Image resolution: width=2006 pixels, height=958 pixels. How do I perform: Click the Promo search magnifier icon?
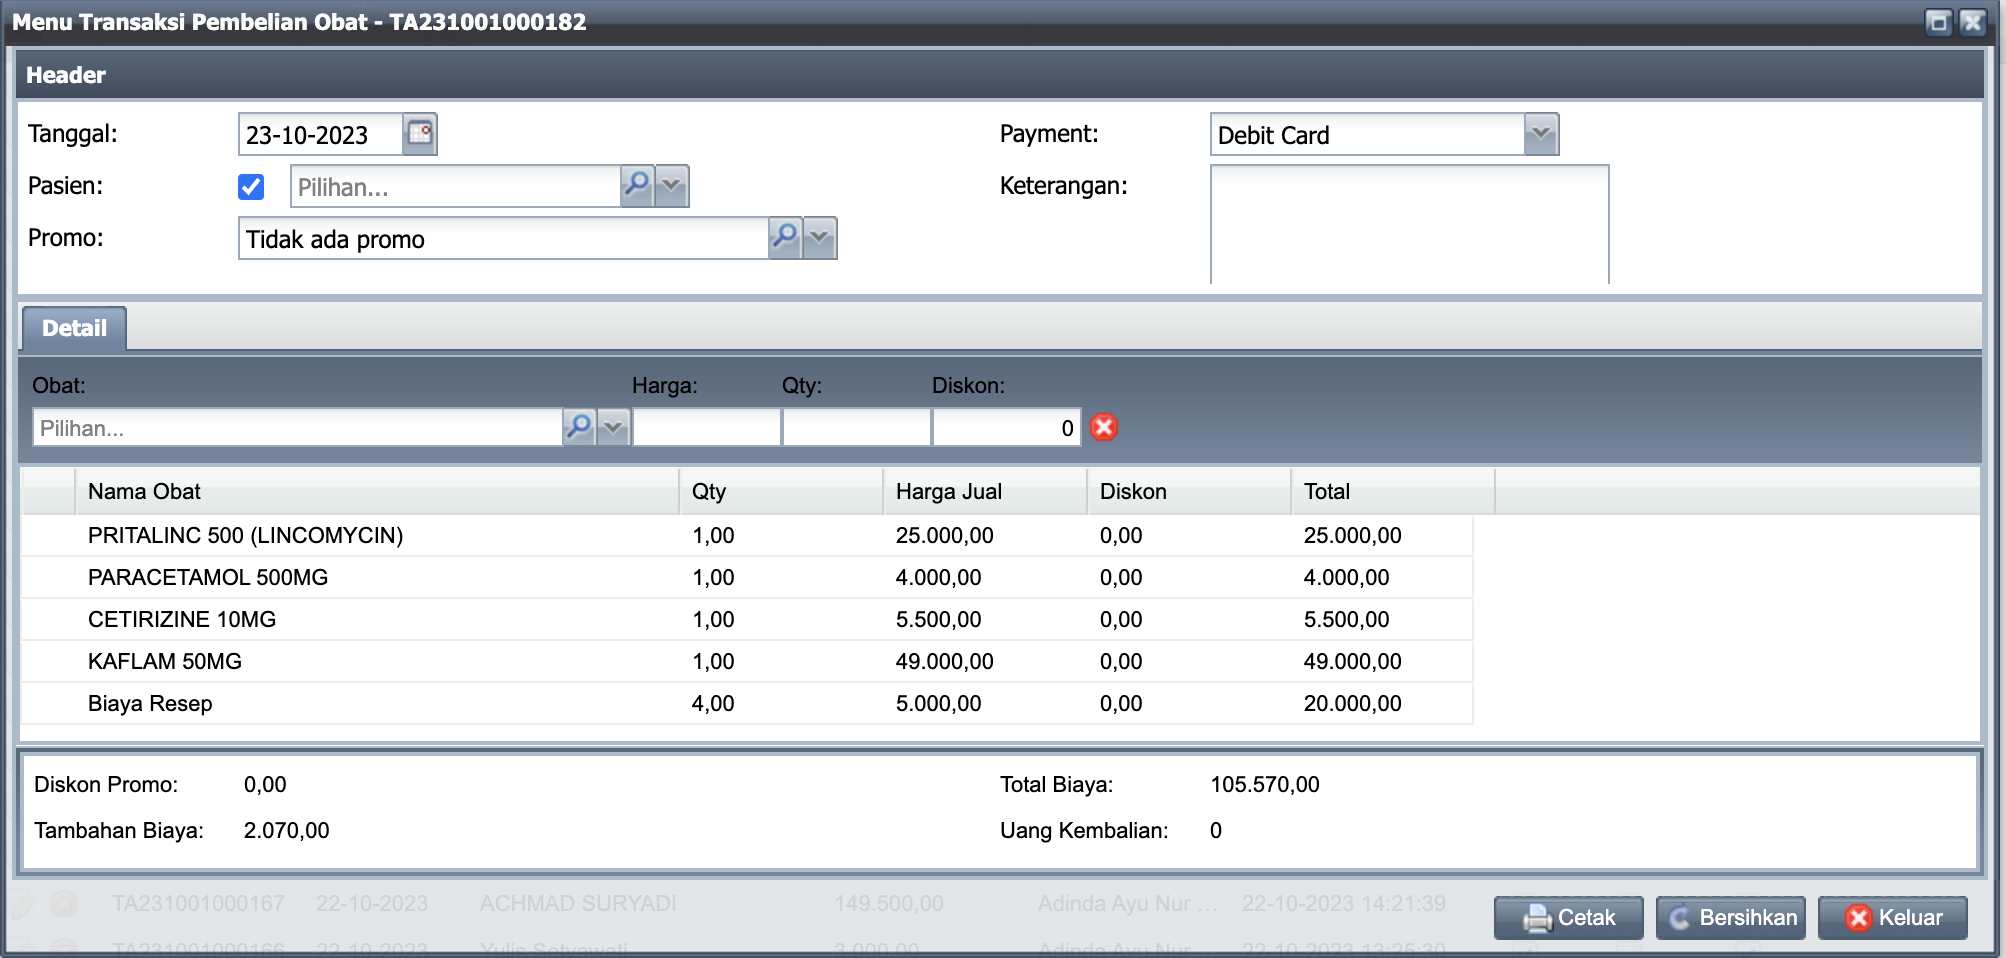pos(785,238)
